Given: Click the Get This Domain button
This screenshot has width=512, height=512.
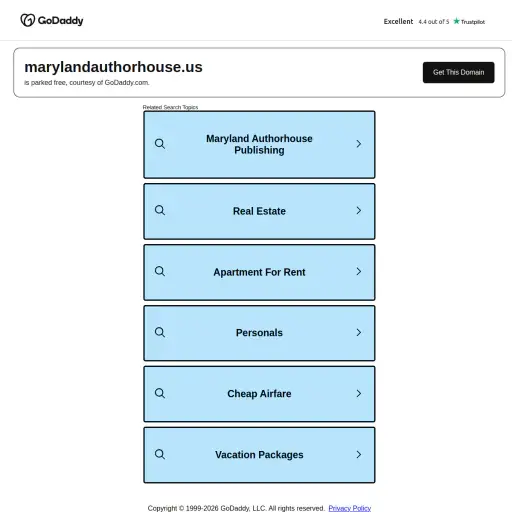Looking at the screenshot, I should point(458,72).
